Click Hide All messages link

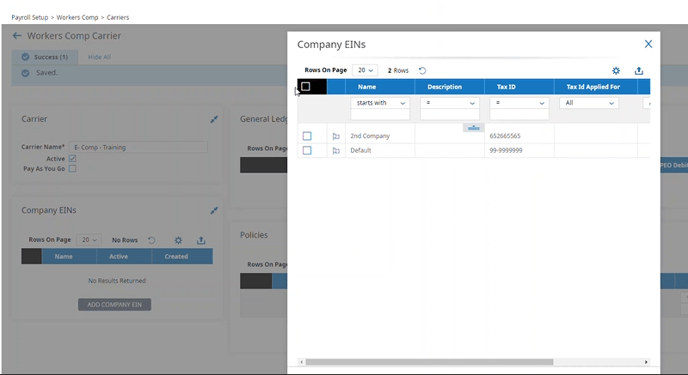tap(99, 57)
